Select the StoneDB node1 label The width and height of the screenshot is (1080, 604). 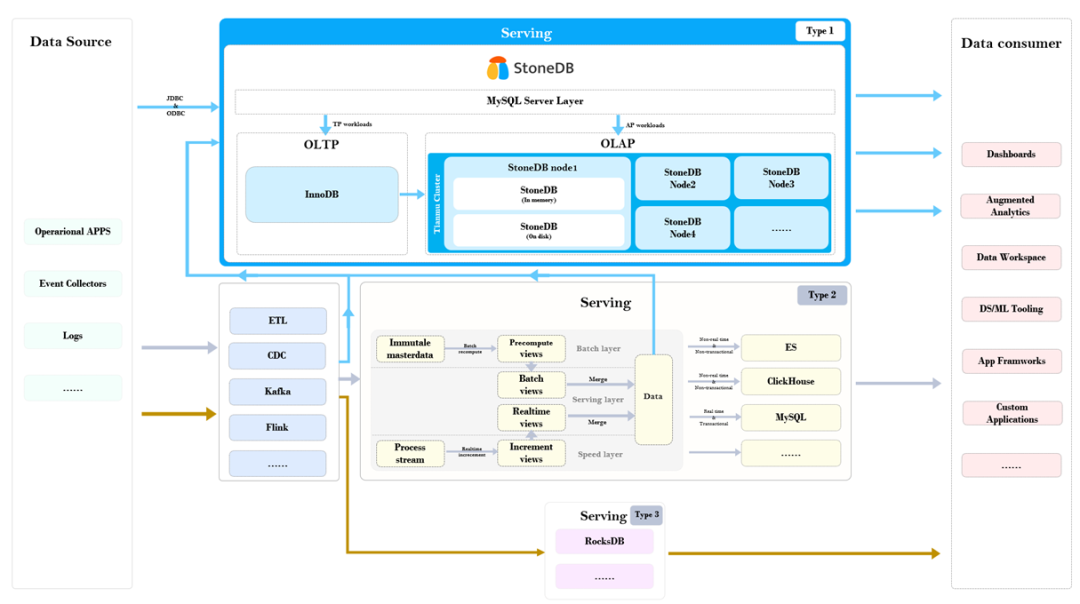[x=542, y=167]
